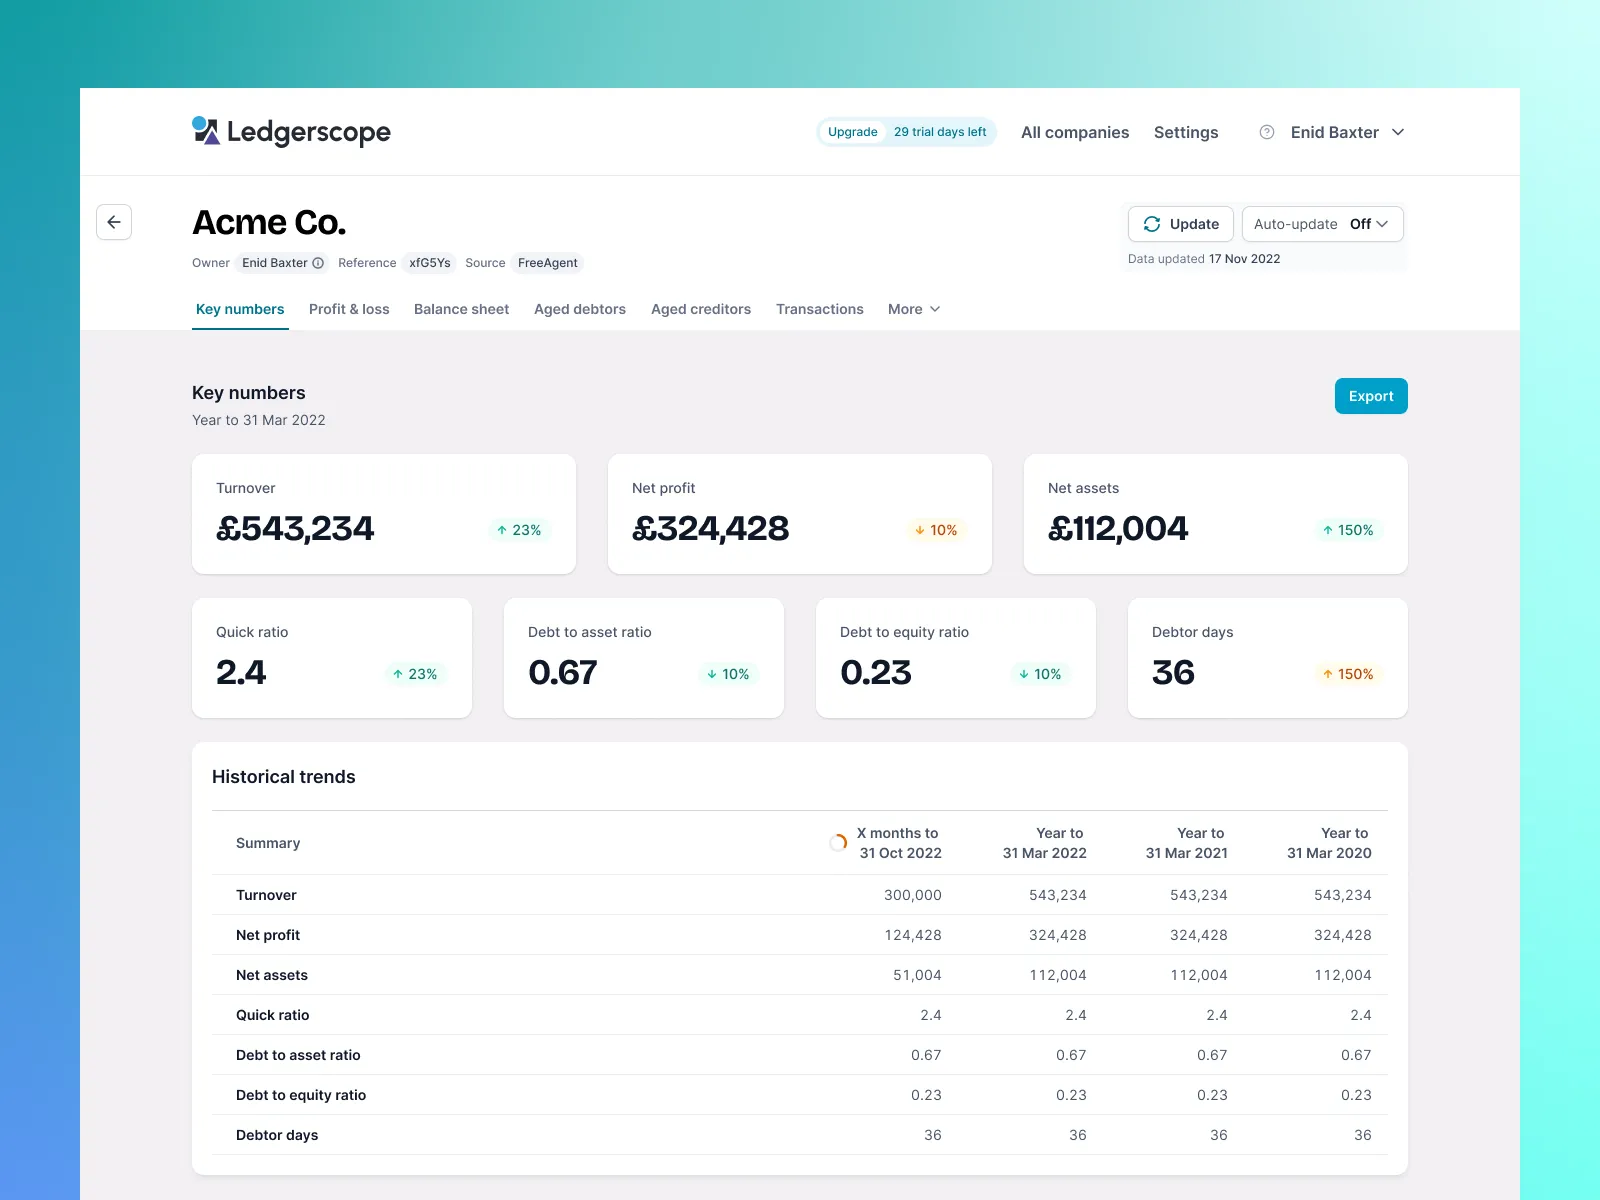Click the Quick ratio 2.4 card value
Screen dimensions: 1600x1200
pos(241,672)
